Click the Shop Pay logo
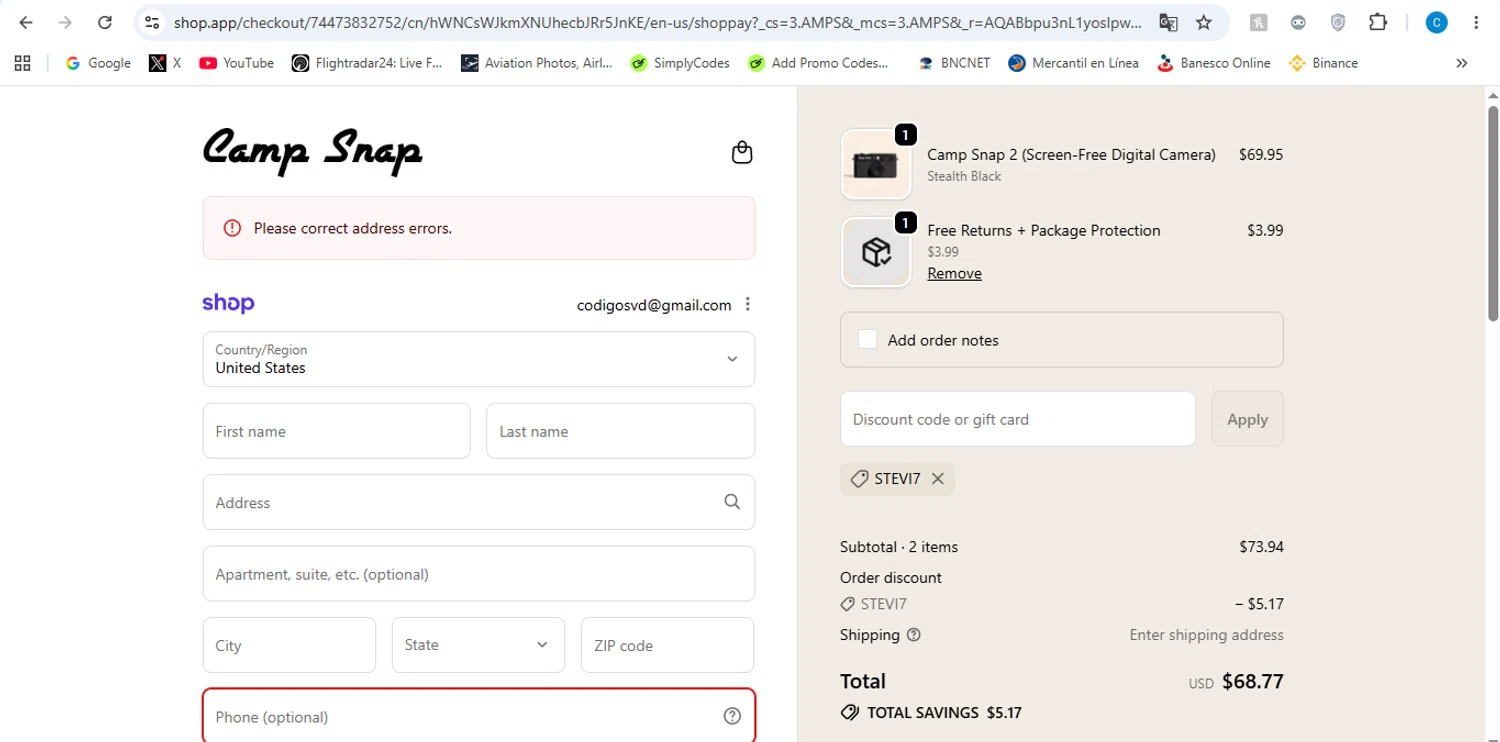This screenshot has height=742, width=1500. (228, 303)
